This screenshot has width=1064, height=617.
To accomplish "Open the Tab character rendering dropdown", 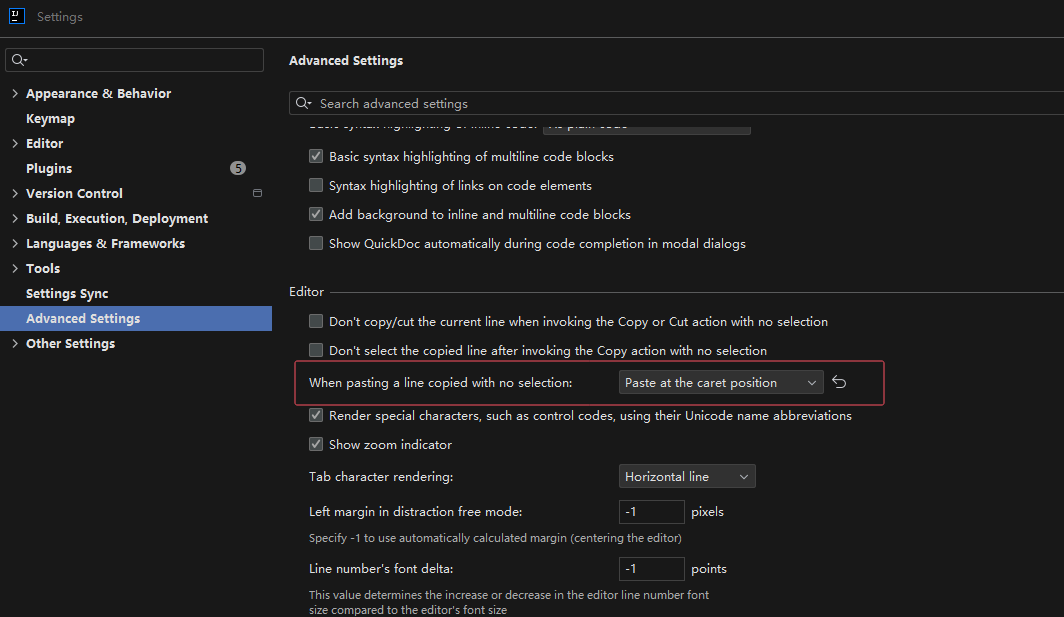I will click(x=686, y=477).
